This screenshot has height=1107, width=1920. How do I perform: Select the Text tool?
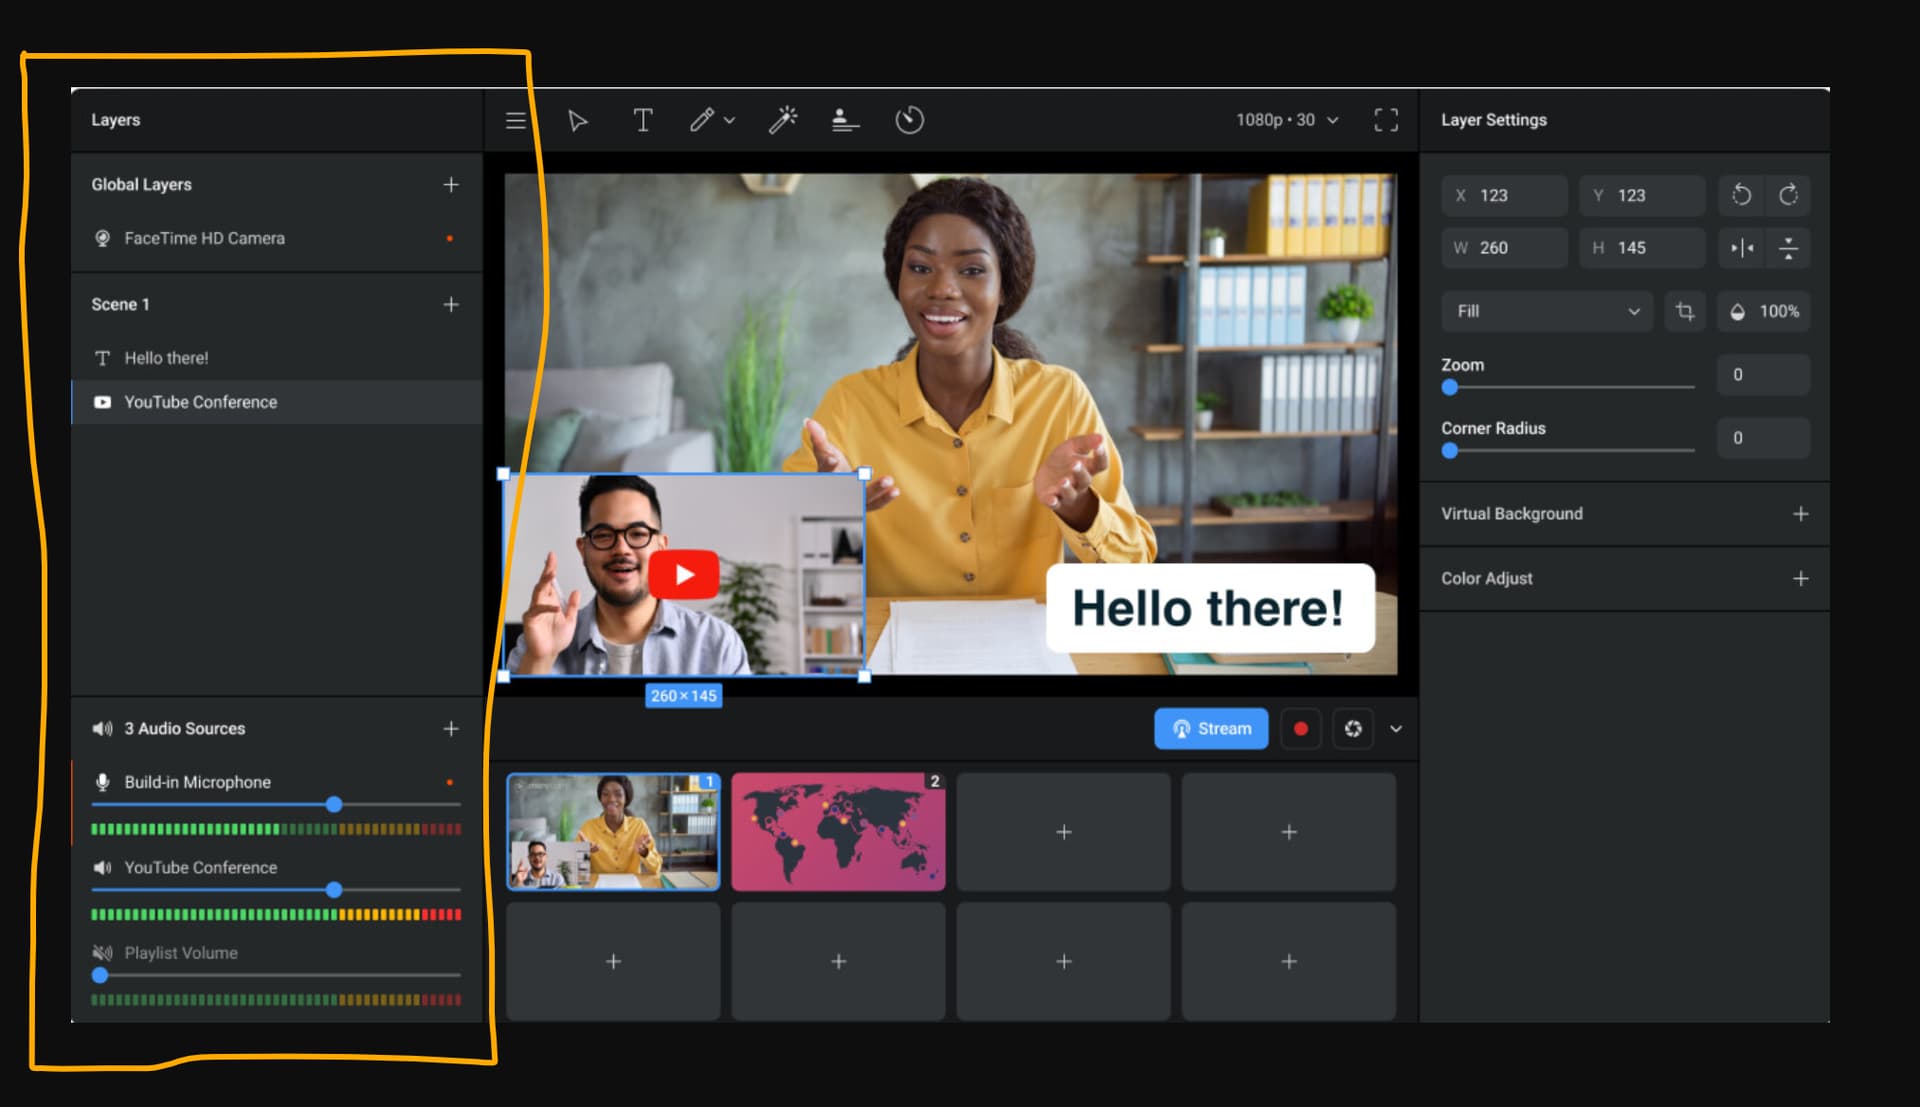coord(643,121)
